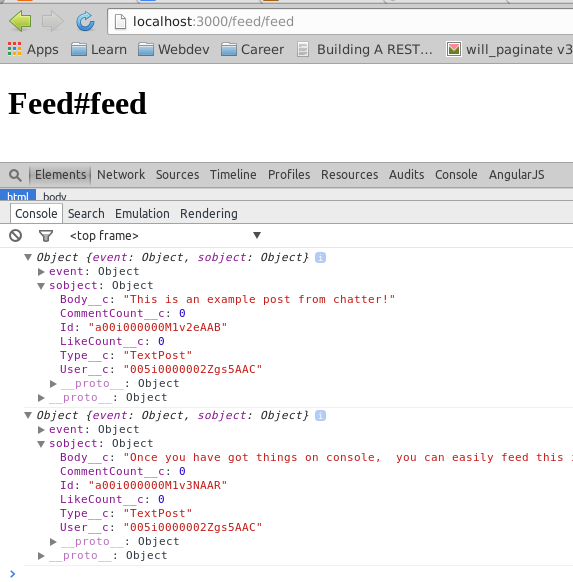Select the Id value "a00i000000M1v2eAAB"
This screenshot has width=573, height=582.
(x=157, y=327)
